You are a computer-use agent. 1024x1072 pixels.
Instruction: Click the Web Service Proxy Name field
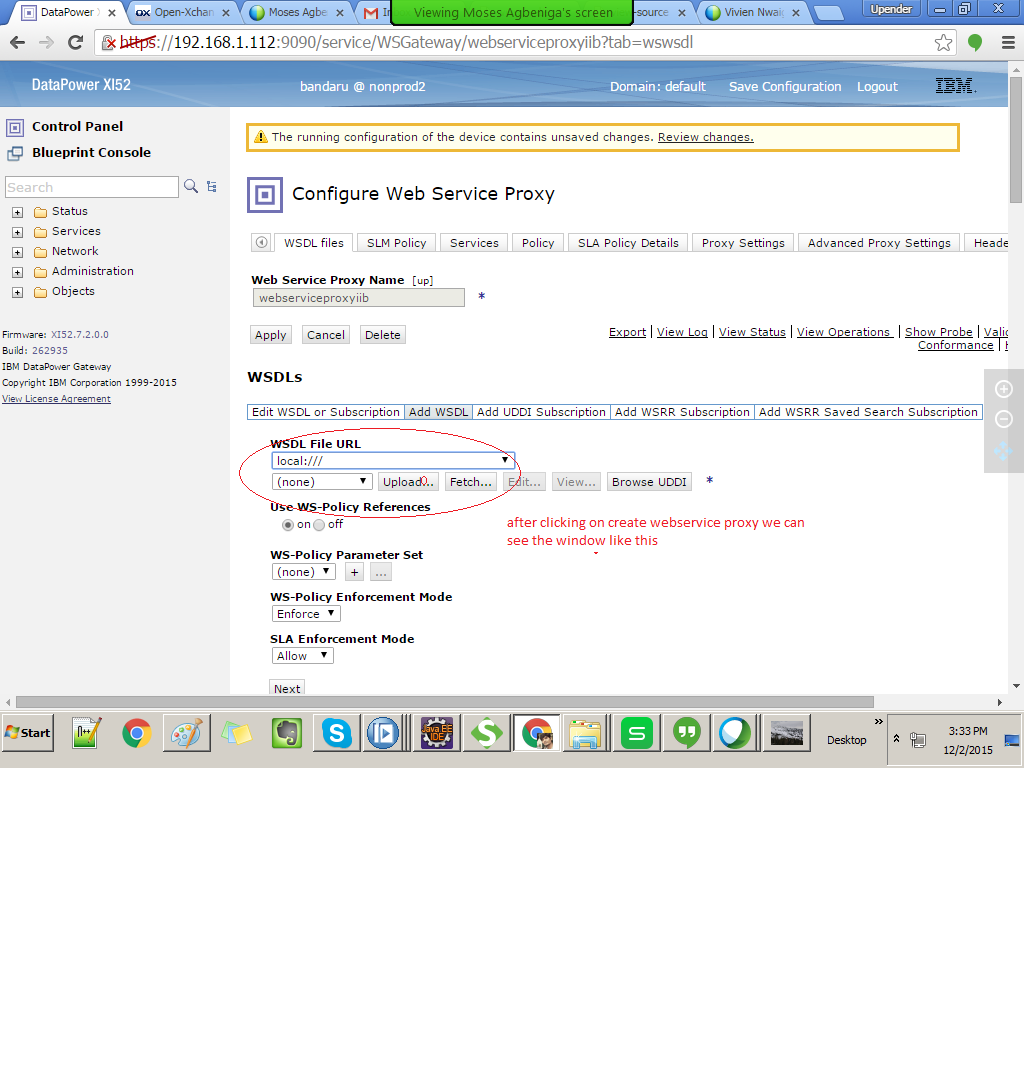point(358,297)
